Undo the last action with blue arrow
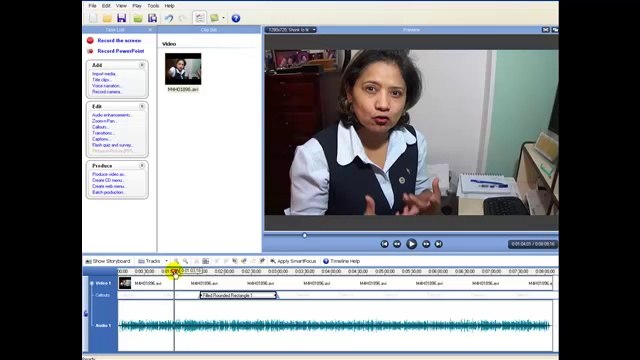 tap(169, 18)
